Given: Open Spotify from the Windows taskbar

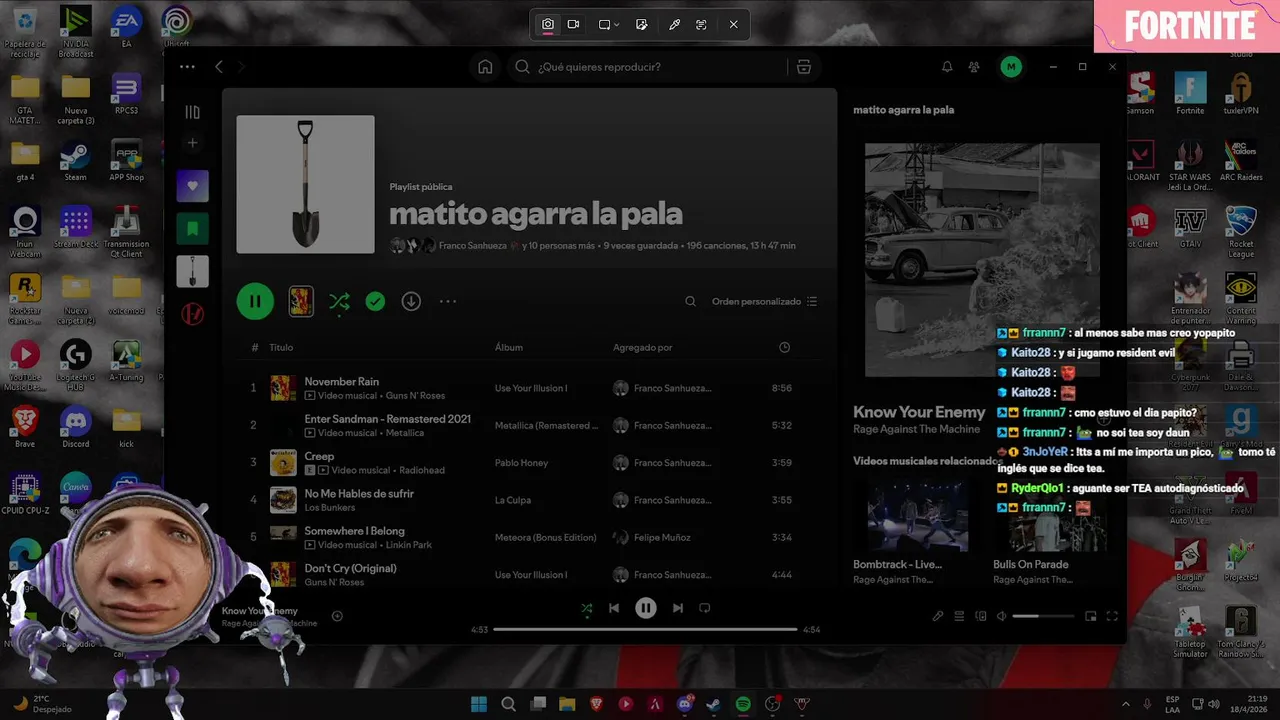Looking at the screenshot, I should (x=743, y=704).
